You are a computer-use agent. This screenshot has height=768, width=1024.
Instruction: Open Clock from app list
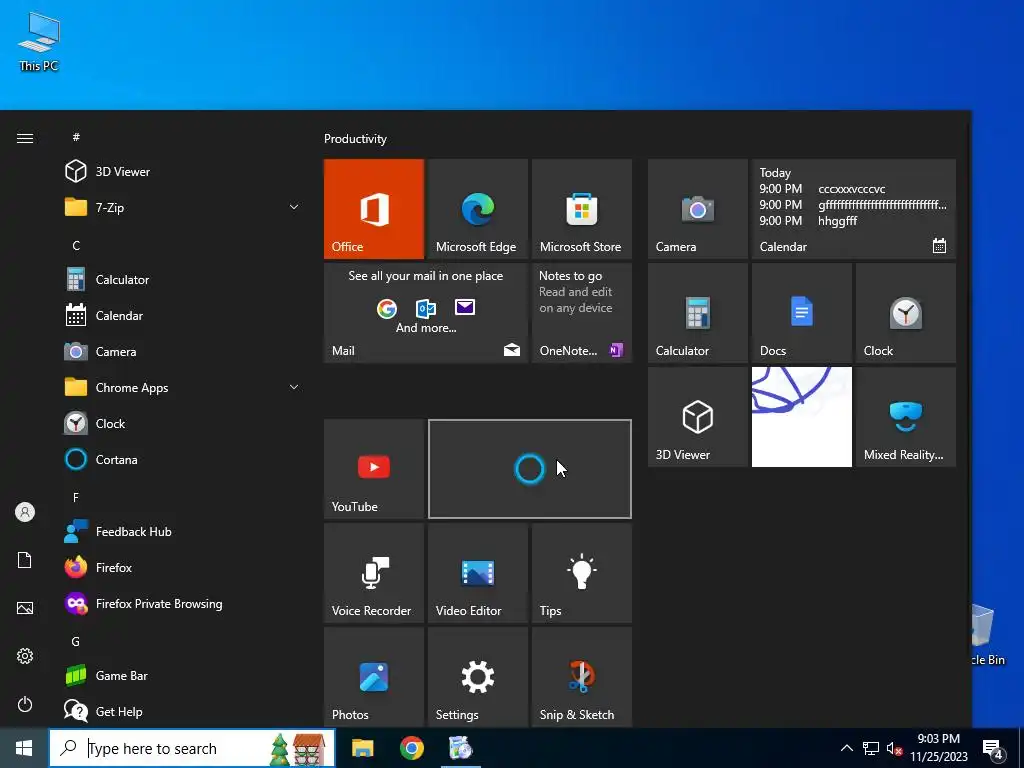[183, 424]
